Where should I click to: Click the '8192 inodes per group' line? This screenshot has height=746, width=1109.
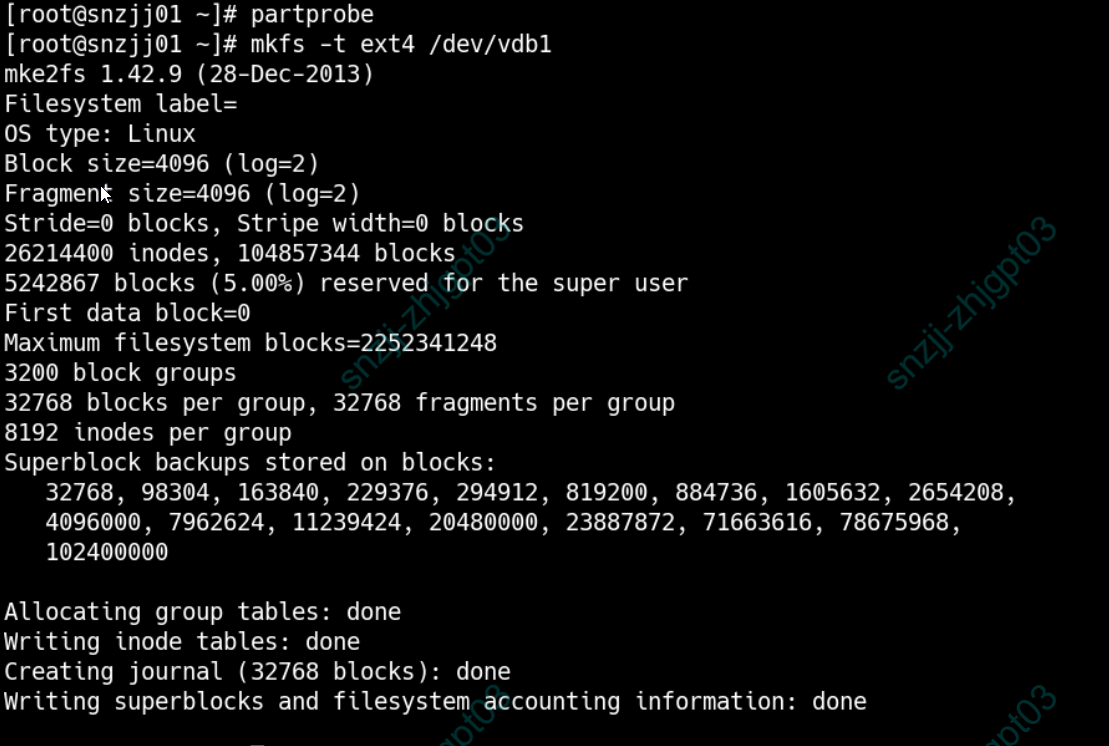click(148, 433)
